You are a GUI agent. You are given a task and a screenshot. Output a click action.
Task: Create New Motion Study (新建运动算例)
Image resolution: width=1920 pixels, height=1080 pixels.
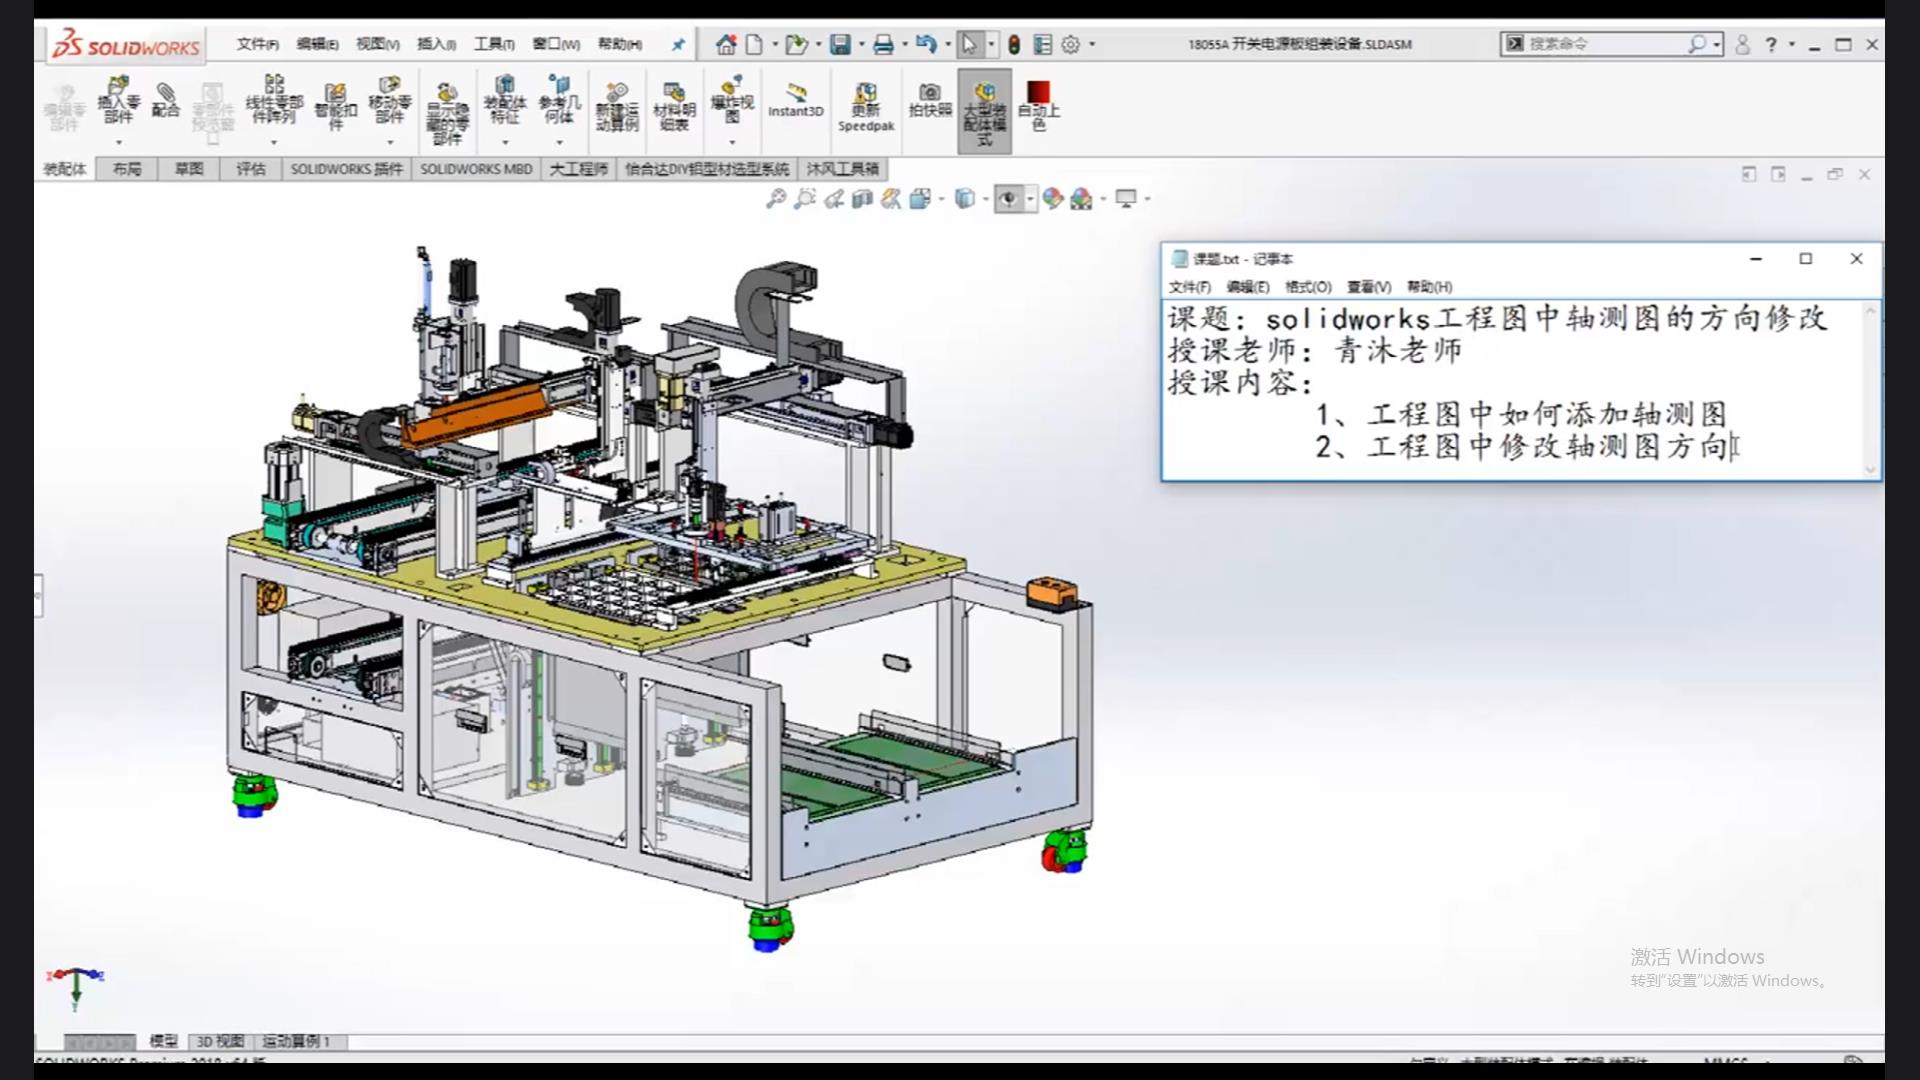(x=617, y=106)
